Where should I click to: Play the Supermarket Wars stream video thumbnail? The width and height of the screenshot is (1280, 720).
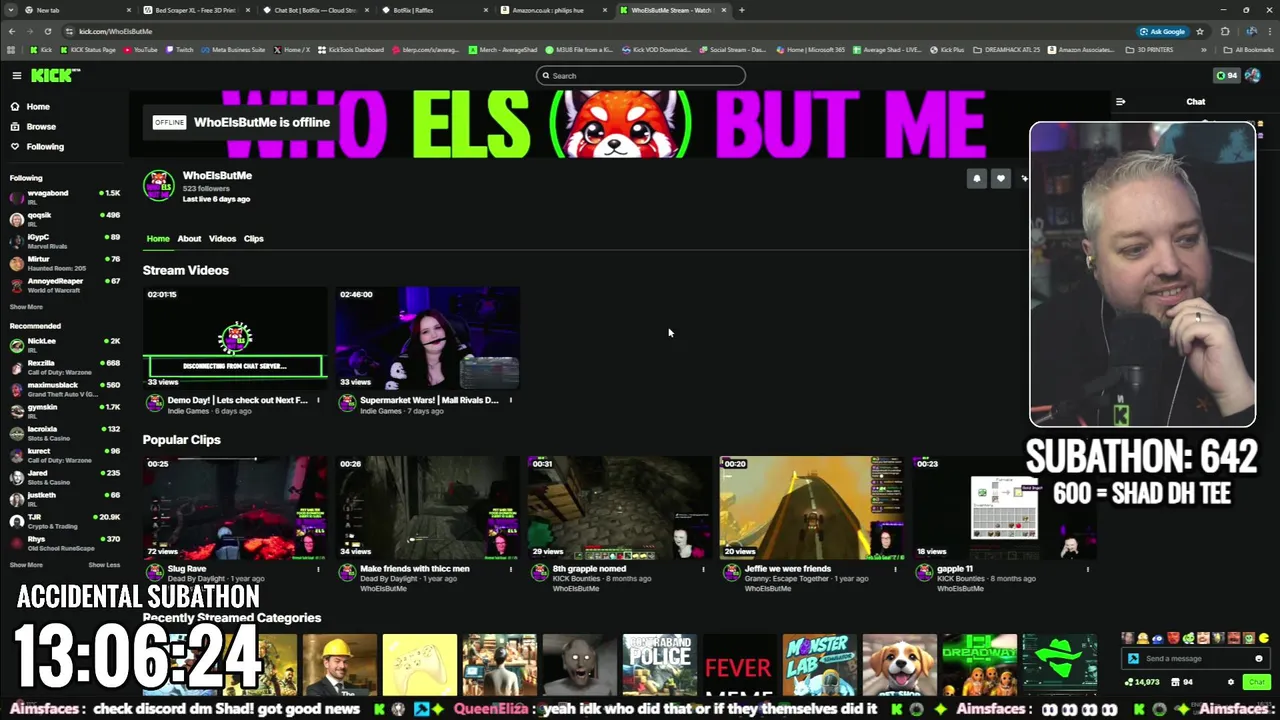427,338
